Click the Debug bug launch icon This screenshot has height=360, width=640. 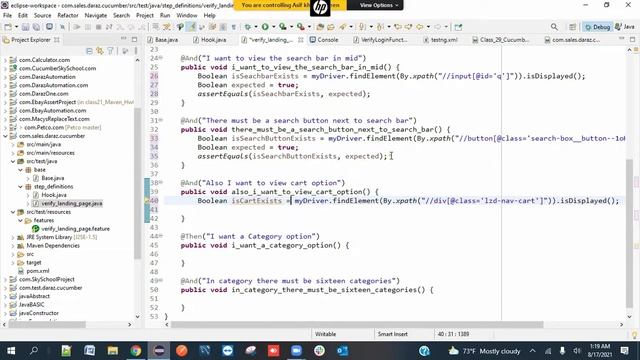[247, 27]
